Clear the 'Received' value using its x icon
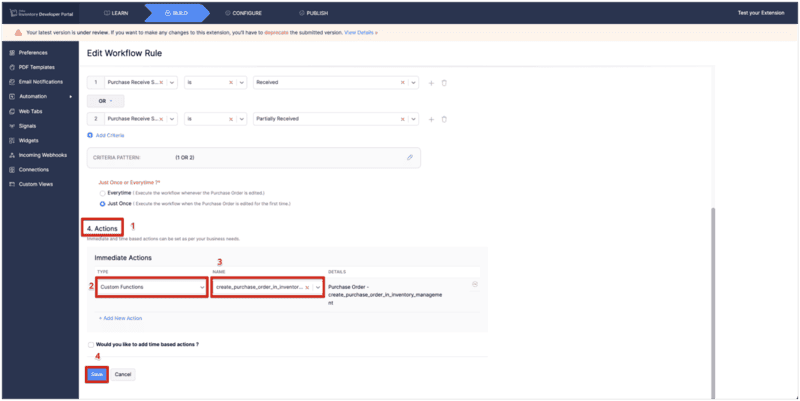Image resolution: width=800 pixels, height=401 pixels. [x=403, y=82]
